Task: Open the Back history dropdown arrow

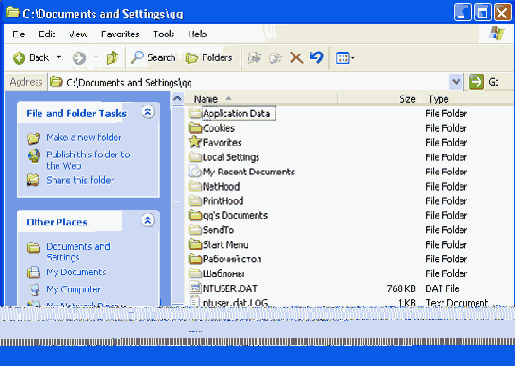Action: tap(59, 57)
